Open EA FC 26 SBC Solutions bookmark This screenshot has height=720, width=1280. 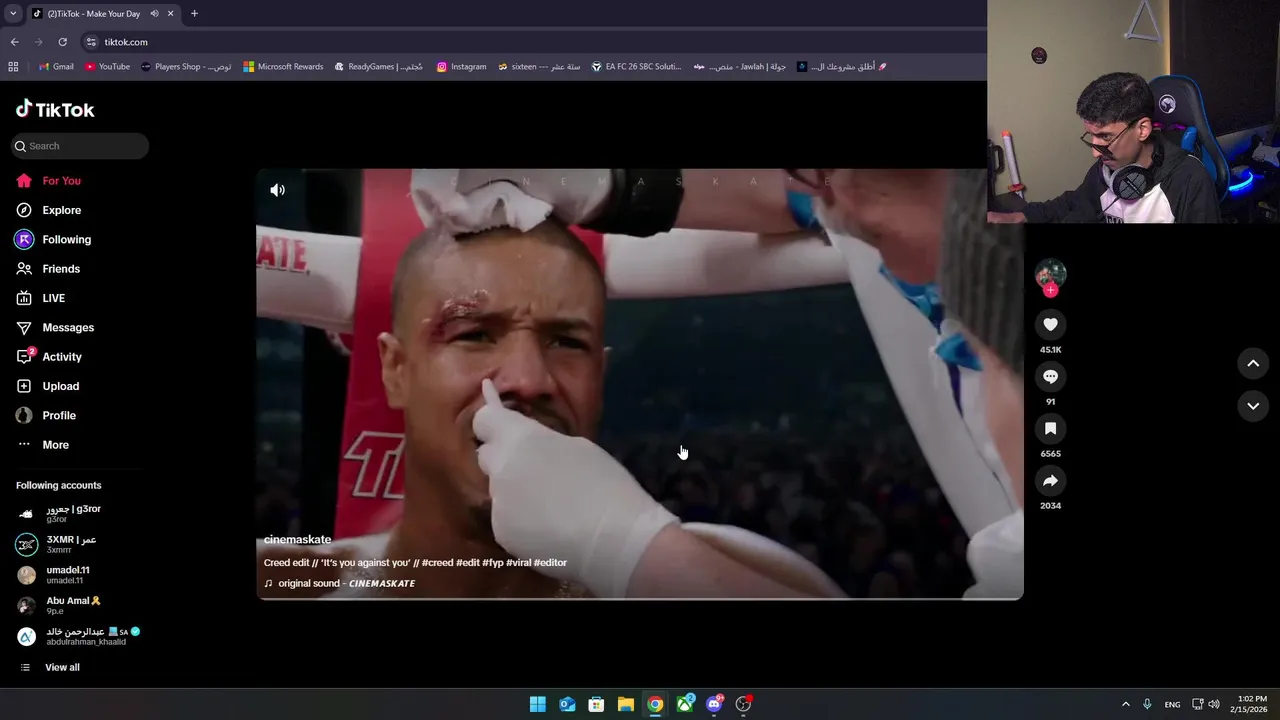pyautogui.click(x=636, y=67)
